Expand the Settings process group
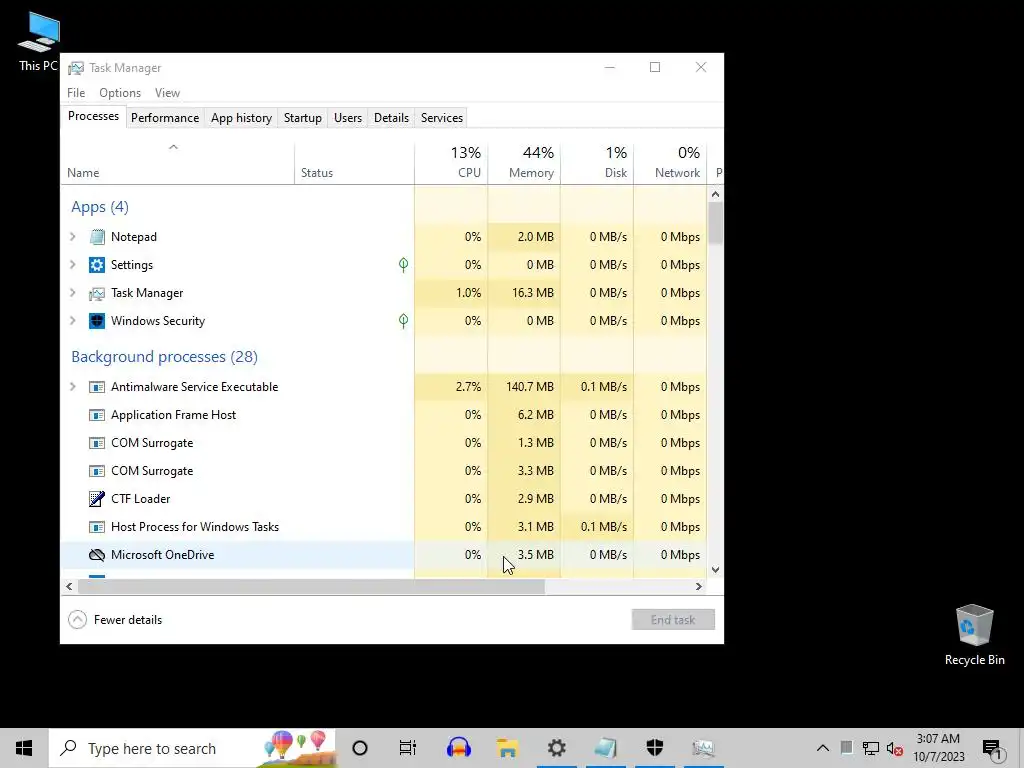Viewport: 1024px width, 768px height. pyautogui.click(x=73, y=264)
